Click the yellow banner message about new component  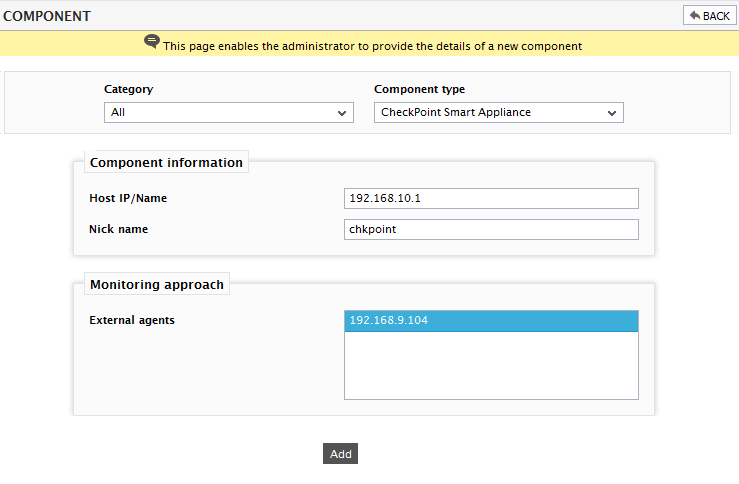click(372, 46)
